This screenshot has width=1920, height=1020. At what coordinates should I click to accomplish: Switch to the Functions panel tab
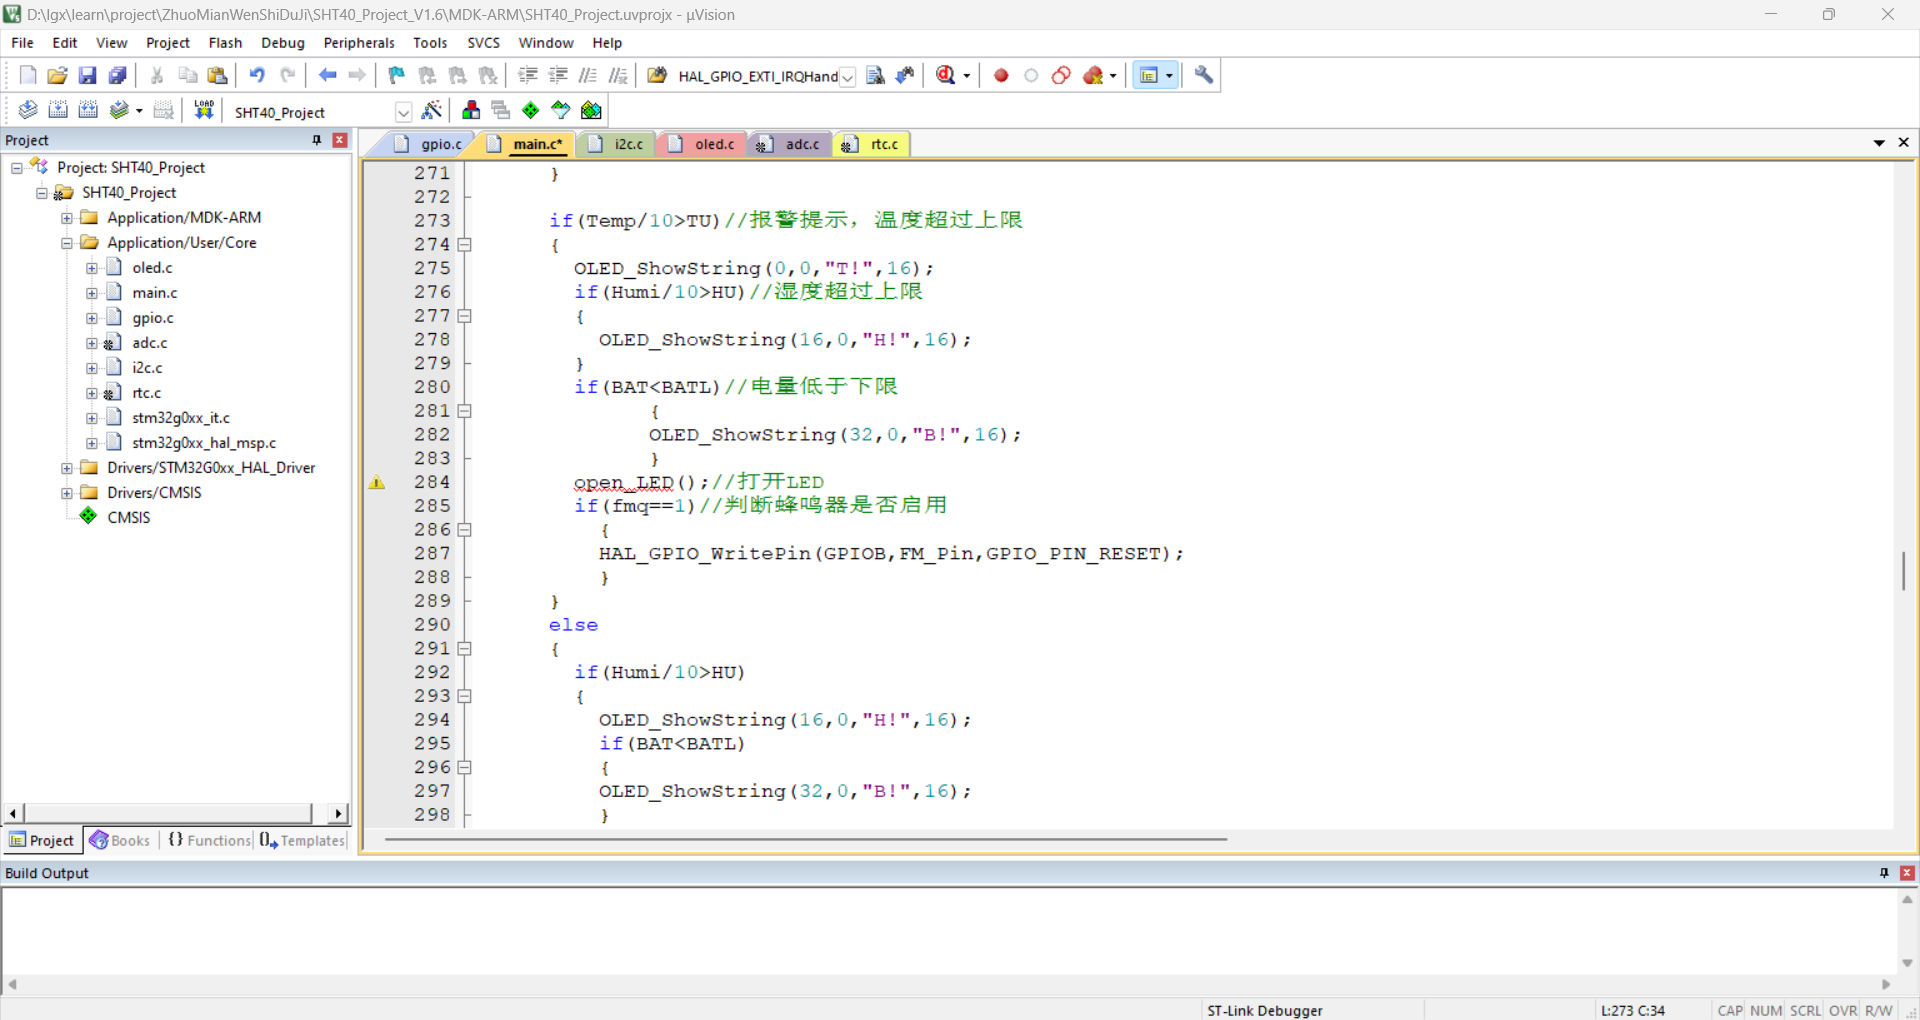click(209, 840)
